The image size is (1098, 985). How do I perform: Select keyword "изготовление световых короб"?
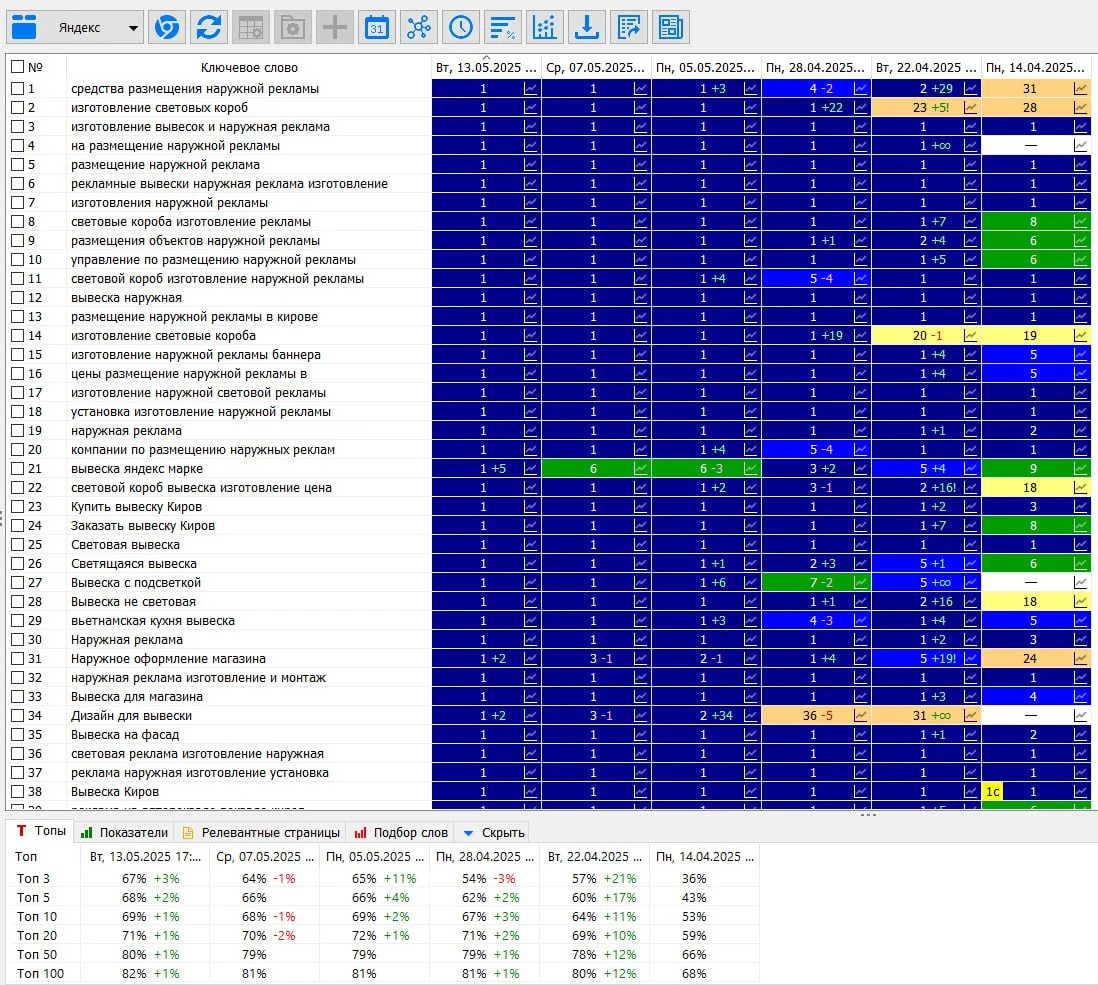click(x=160, y=108)
